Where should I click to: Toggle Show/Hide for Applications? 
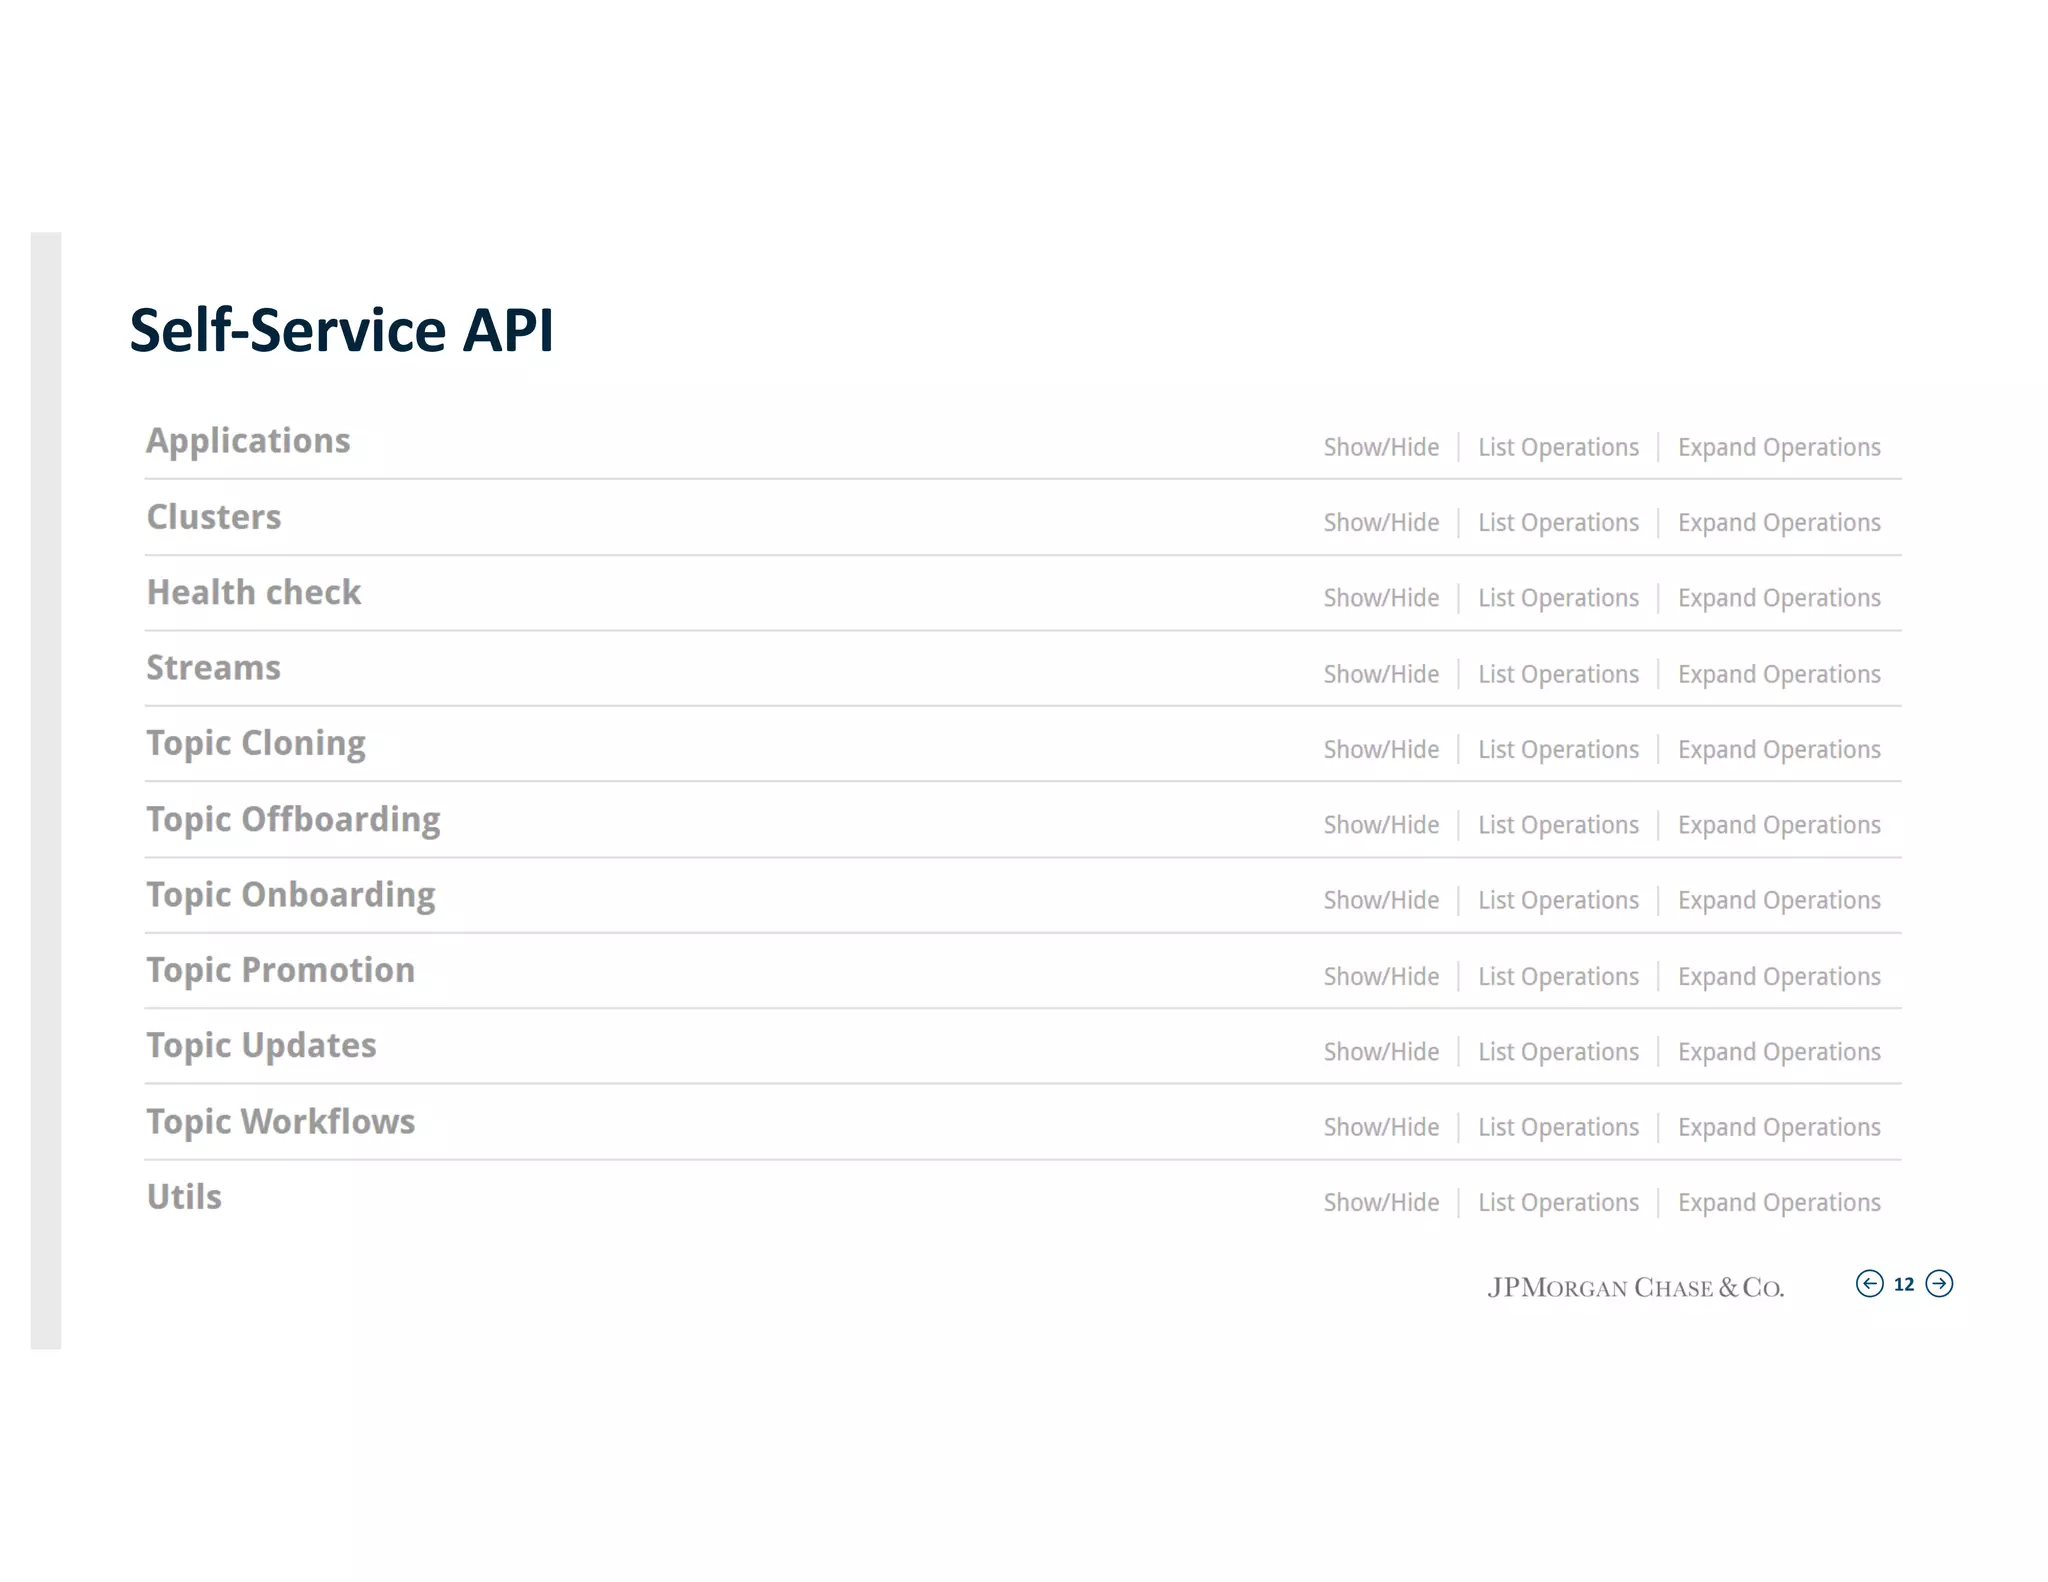1381,447
